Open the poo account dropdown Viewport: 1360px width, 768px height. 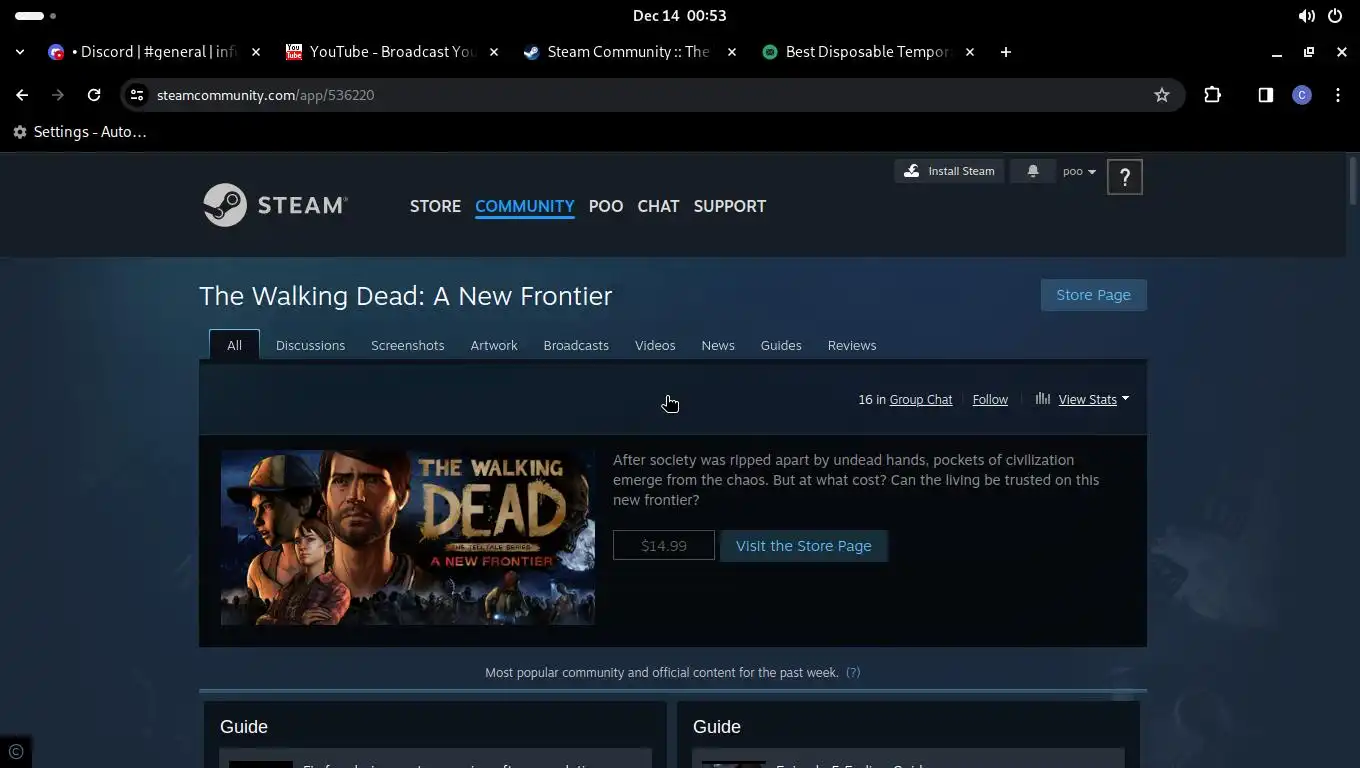(1079, 171)
